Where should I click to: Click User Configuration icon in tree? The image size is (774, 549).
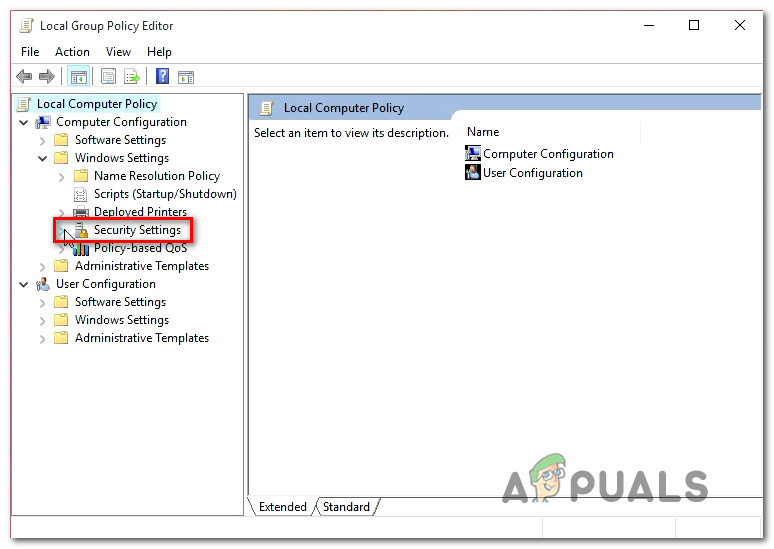coord(43,284)
